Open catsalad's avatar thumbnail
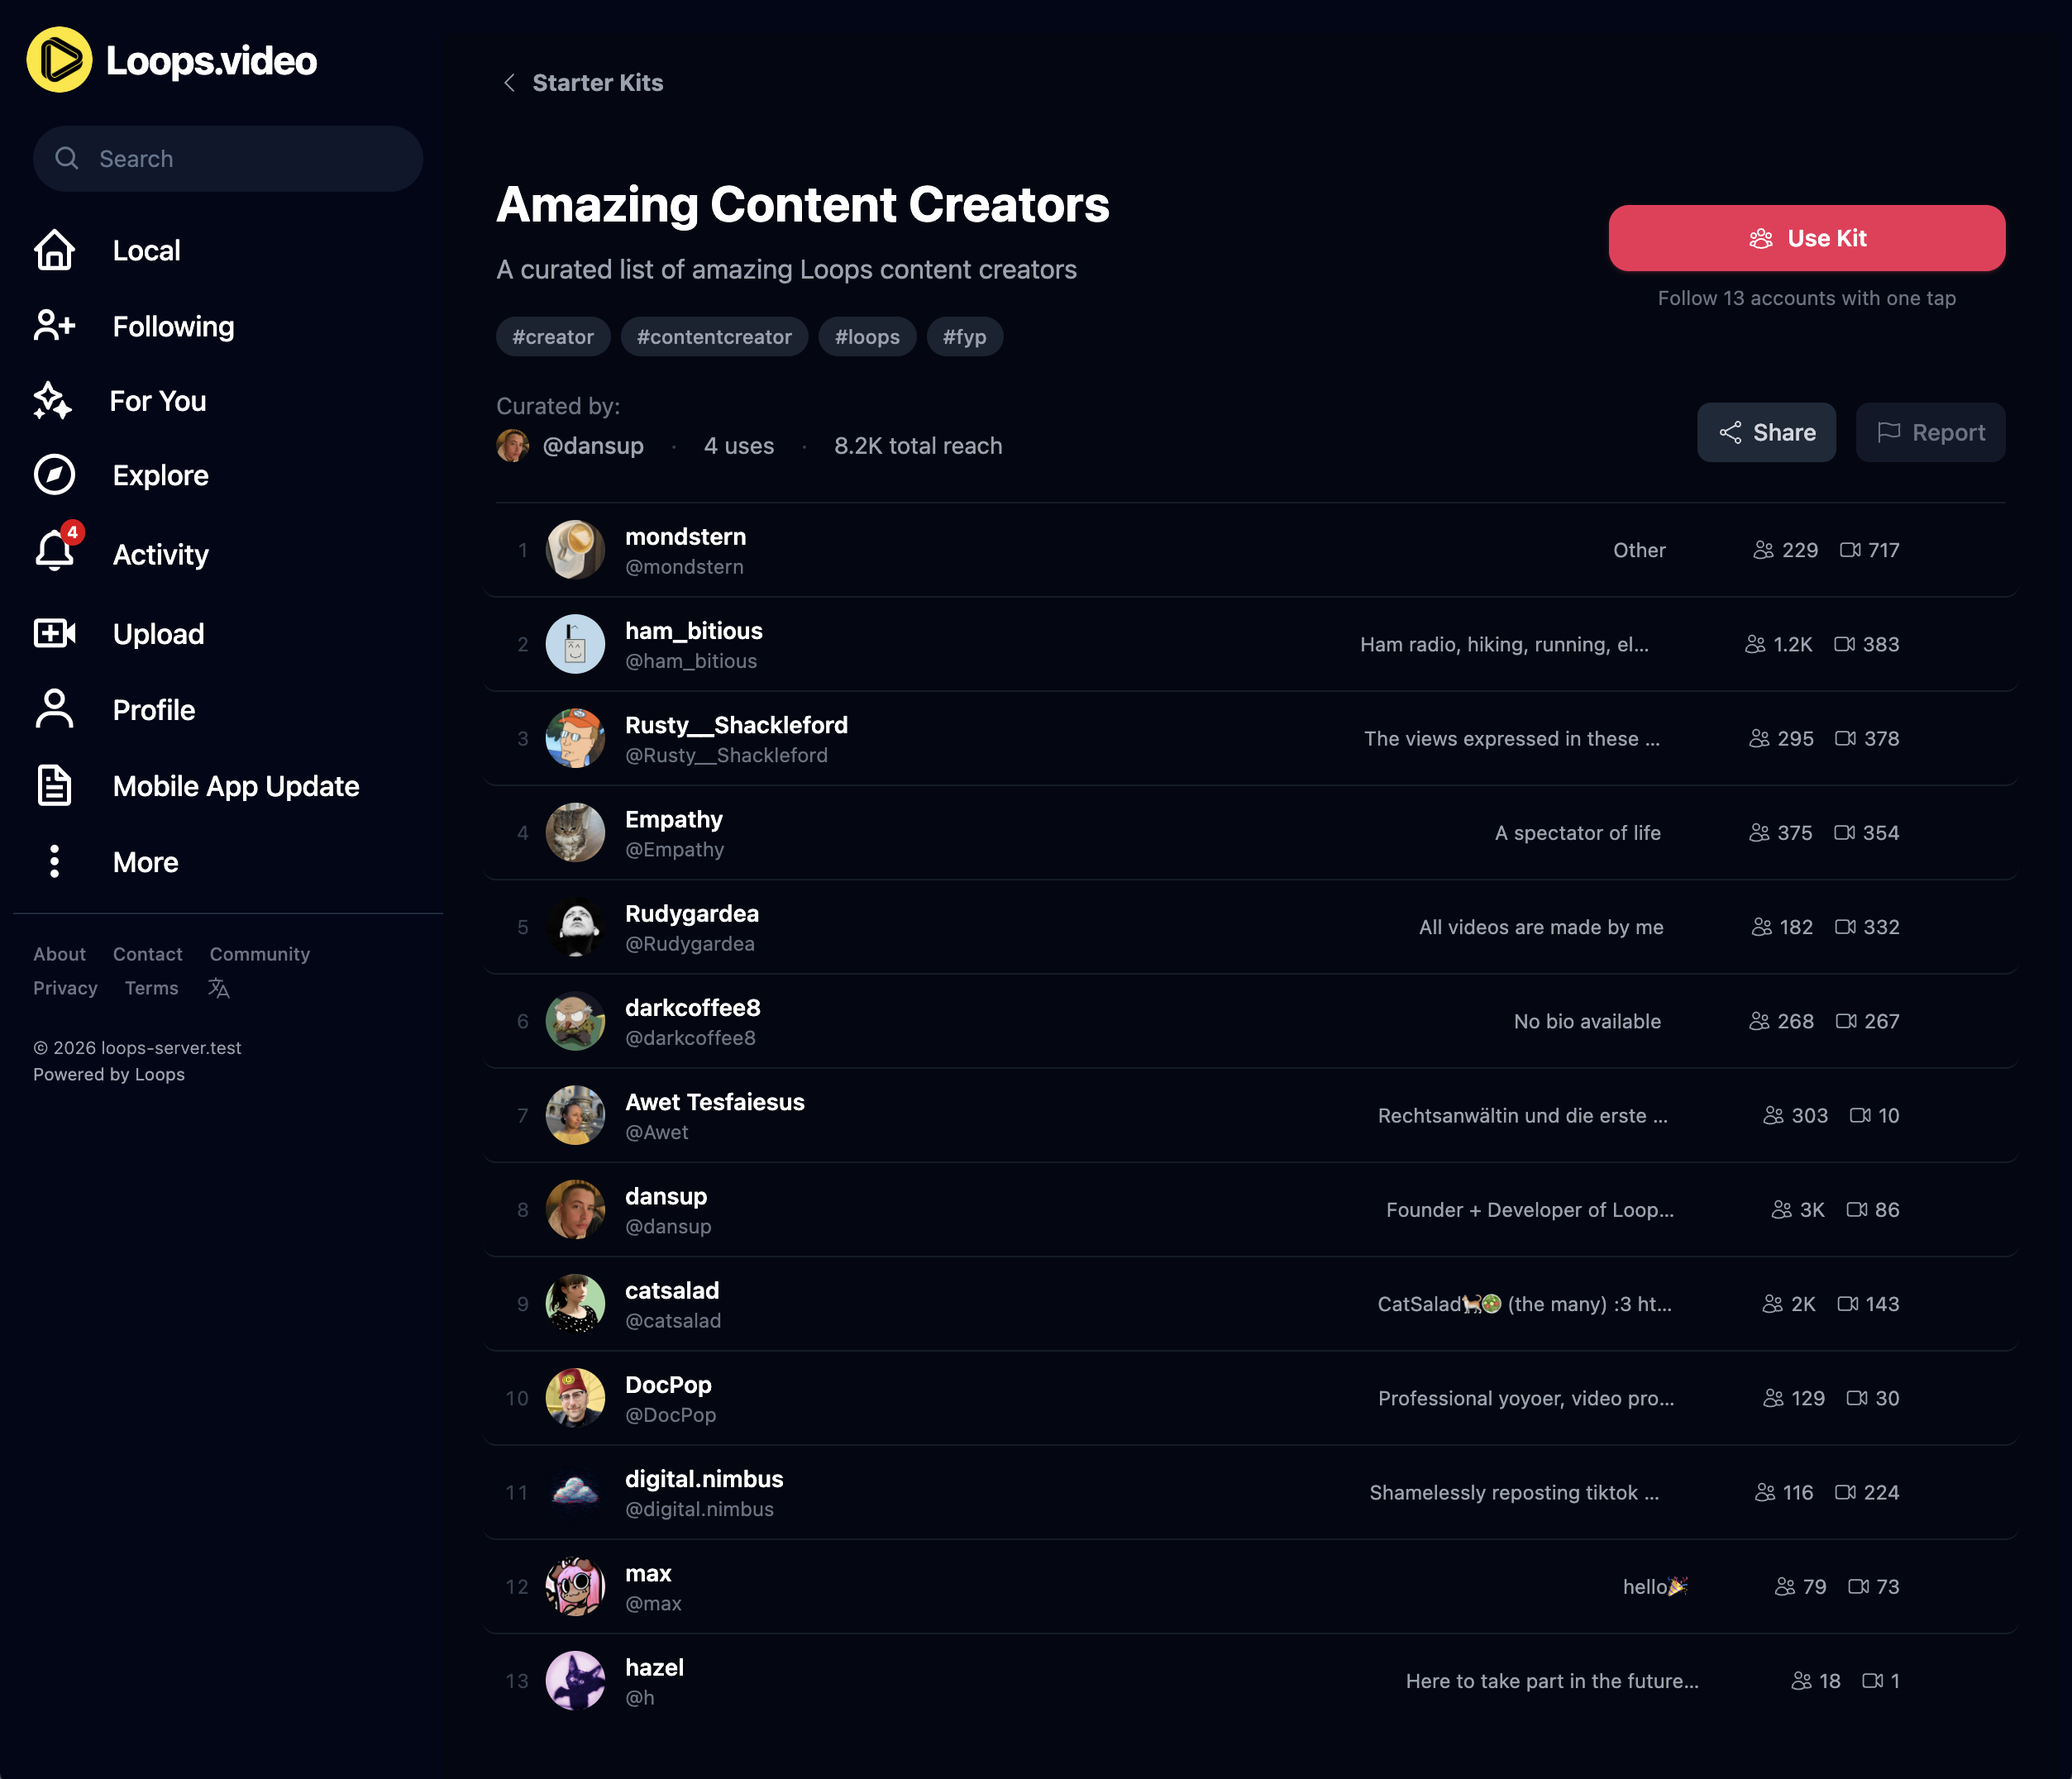The height and width of the screenshot is (1779, 2072). pyautogui.click(x=575, y=1304)
